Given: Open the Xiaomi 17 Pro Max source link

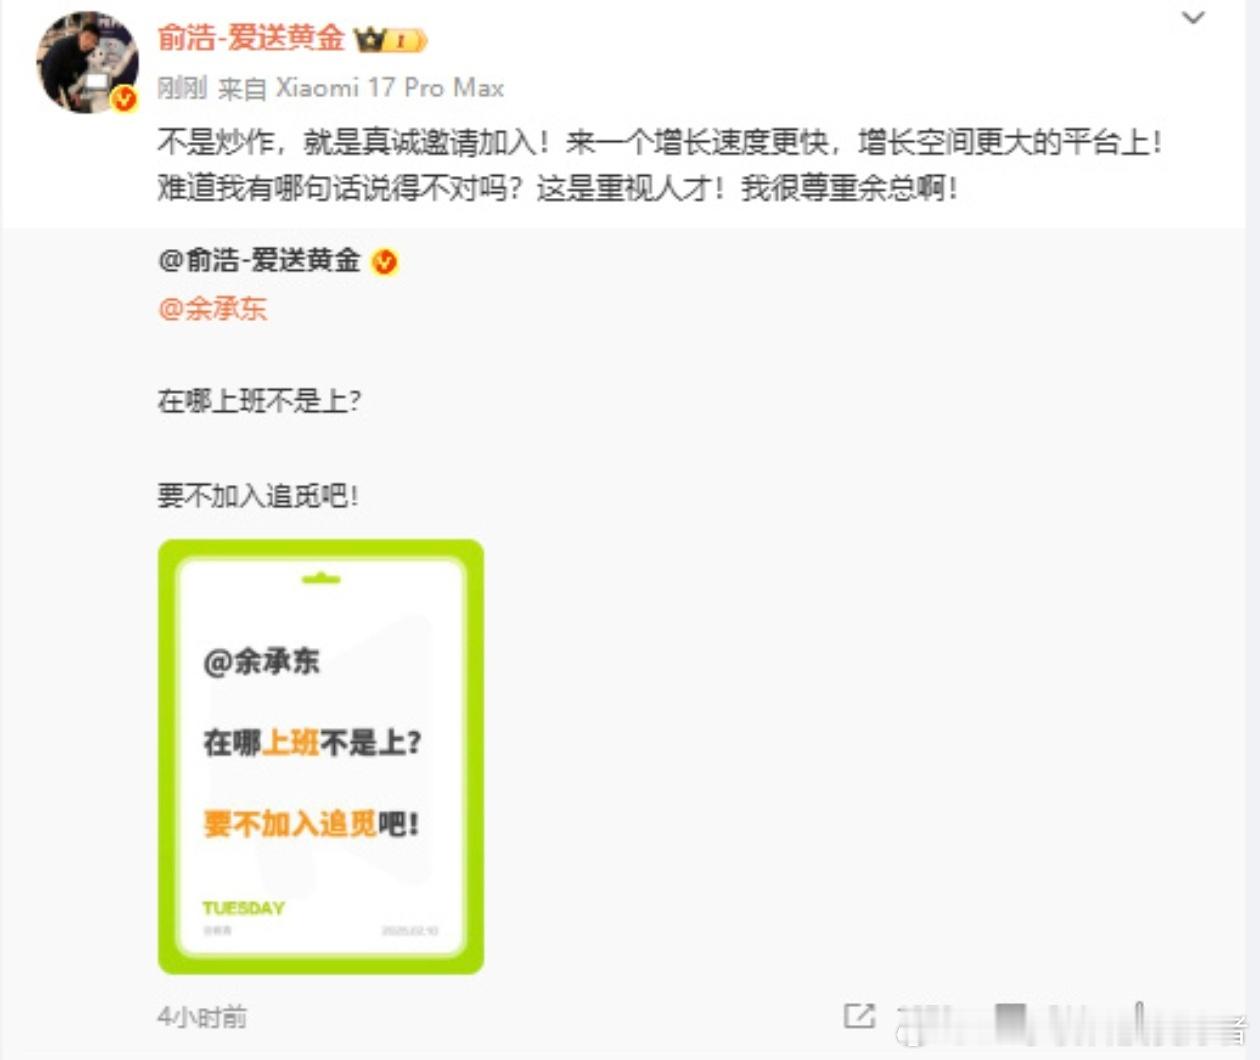Looking at the screenshot, I should point(390,88).
